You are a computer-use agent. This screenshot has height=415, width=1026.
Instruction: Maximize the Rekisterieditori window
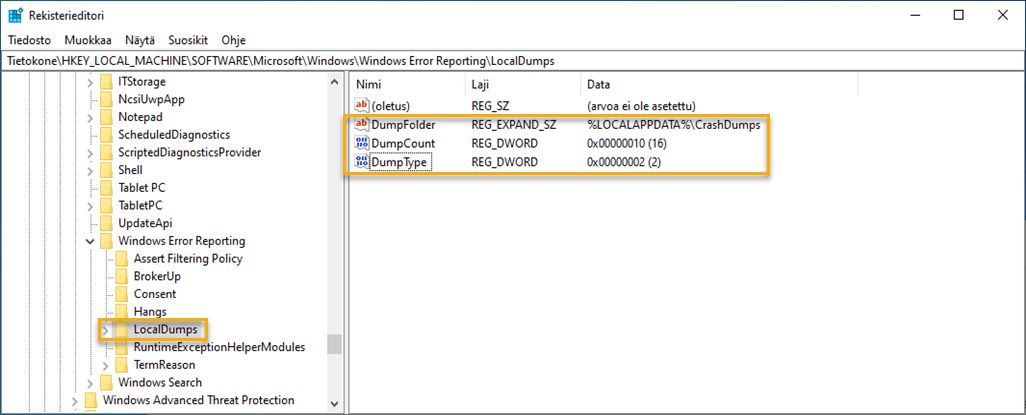pyautogui.click(x=959, y=15)
